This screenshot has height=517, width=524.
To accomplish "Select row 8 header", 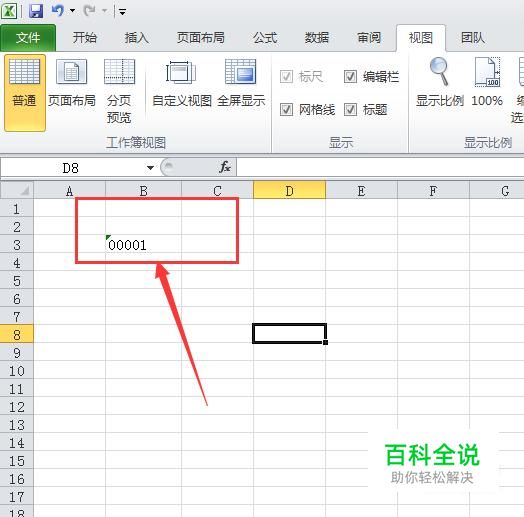I will (x=17, y=335).
